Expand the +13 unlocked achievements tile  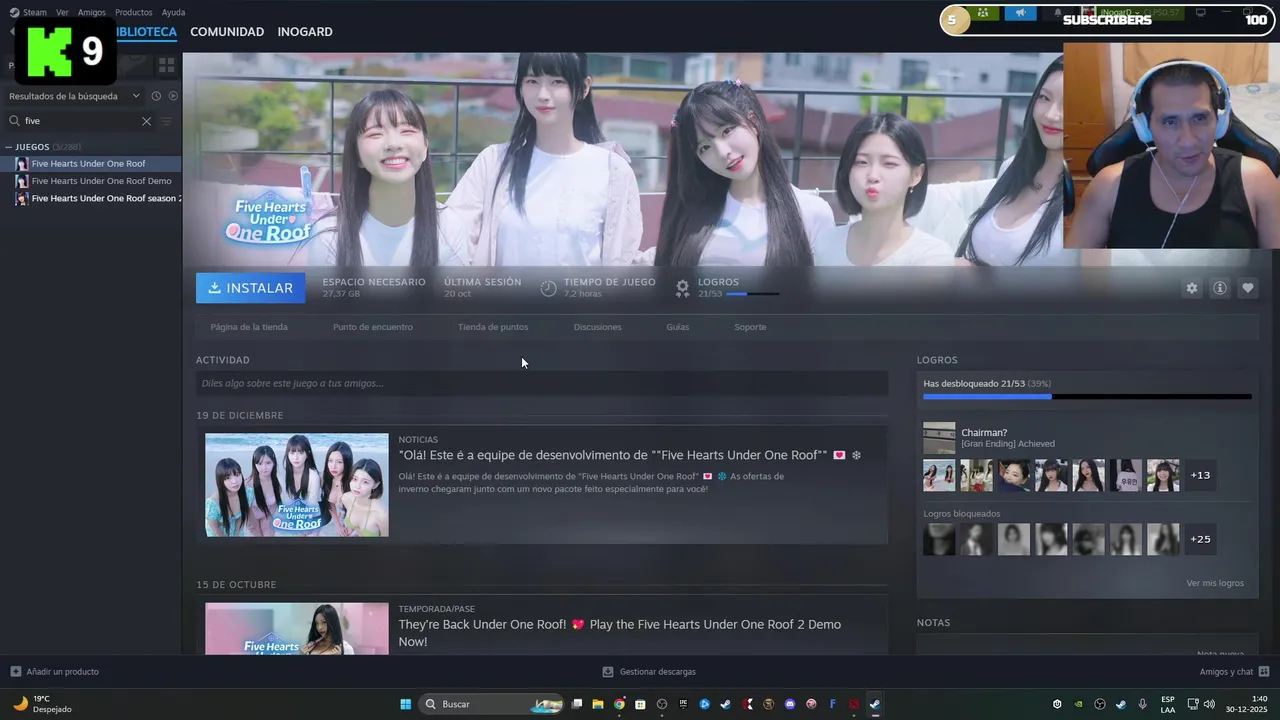(1200, 475)
